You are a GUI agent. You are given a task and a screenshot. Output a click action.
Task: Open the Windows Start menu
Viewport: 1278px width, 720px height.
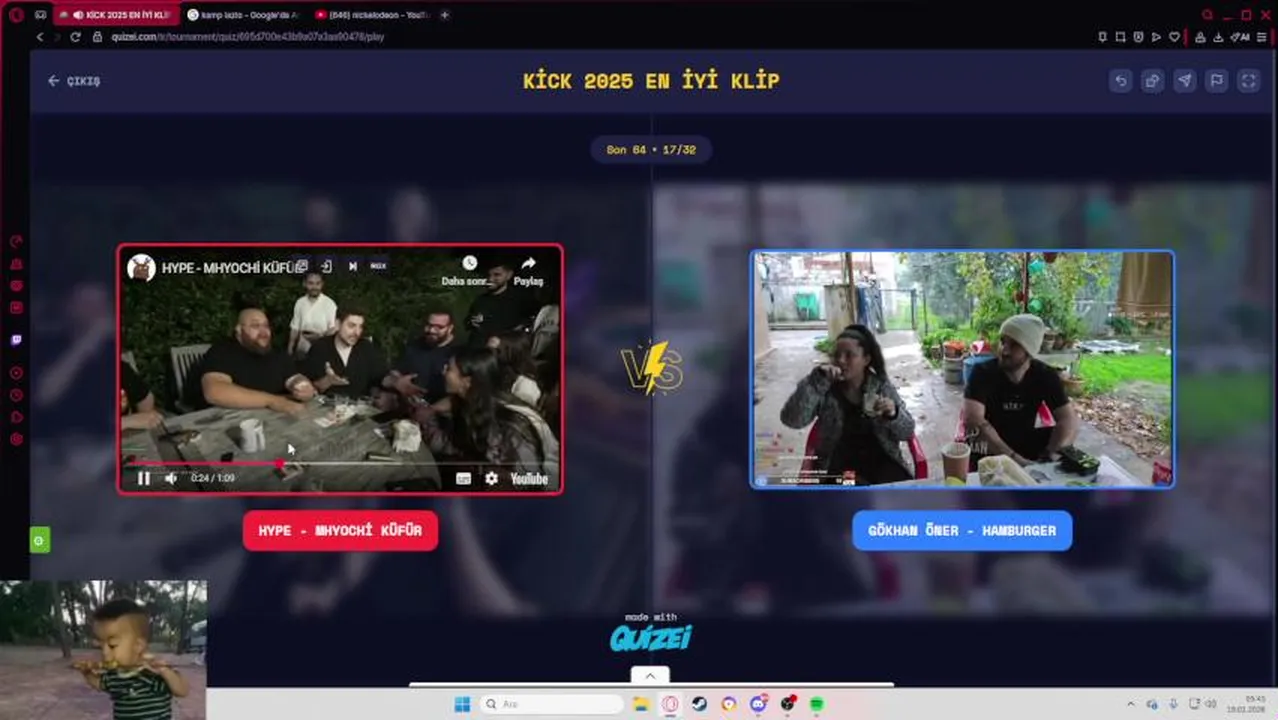click(462, 704)
